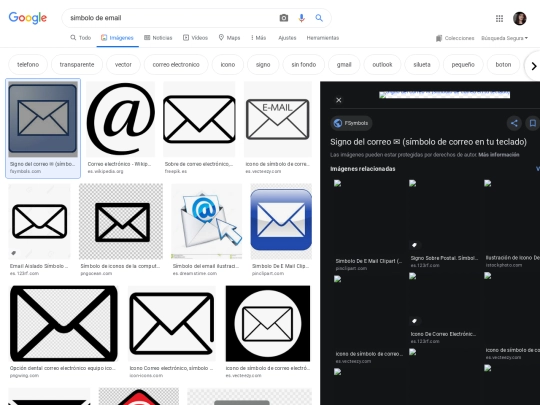The image size is (540, 405).
Task: Select the silueta chip
Action: click(x=422, y=65)
